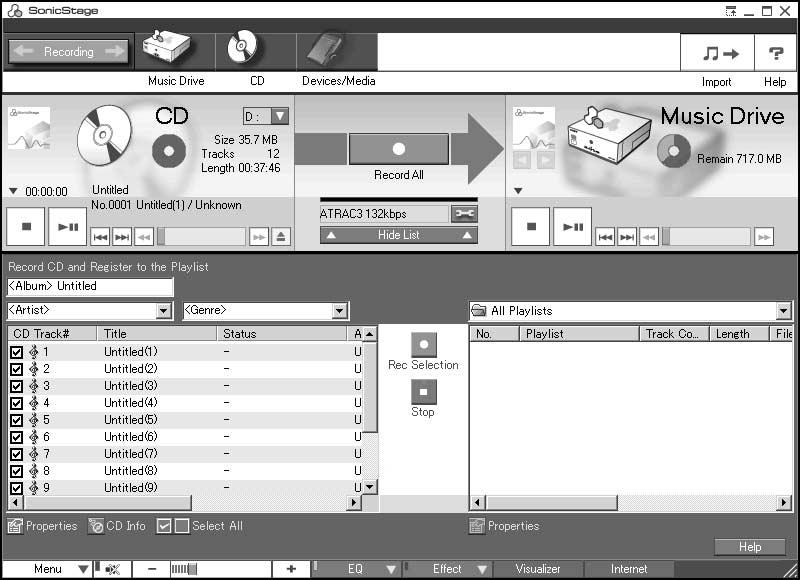The width and height of the screenshot is (800, 580).
Task: Sort playlists by Length column
Action: tap(739, 334)
